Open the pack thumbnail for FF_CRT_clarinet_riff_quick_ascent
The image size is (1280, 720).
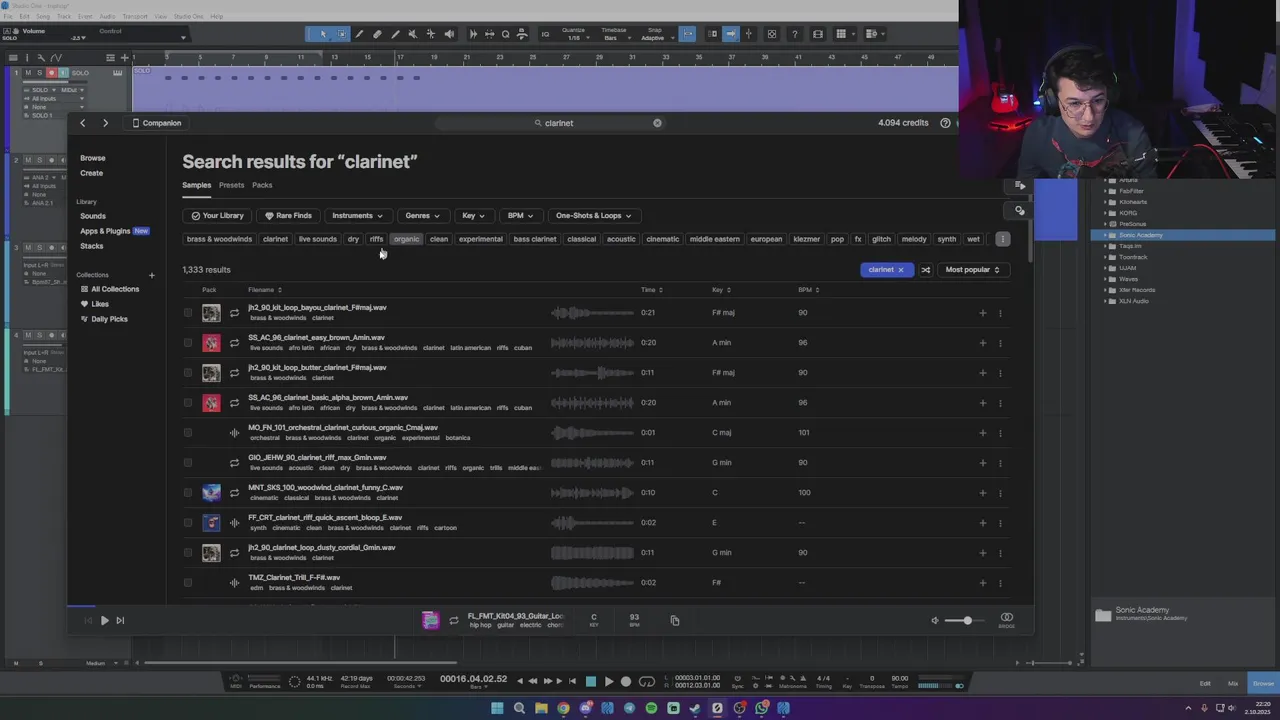click(x=211, y=523)
